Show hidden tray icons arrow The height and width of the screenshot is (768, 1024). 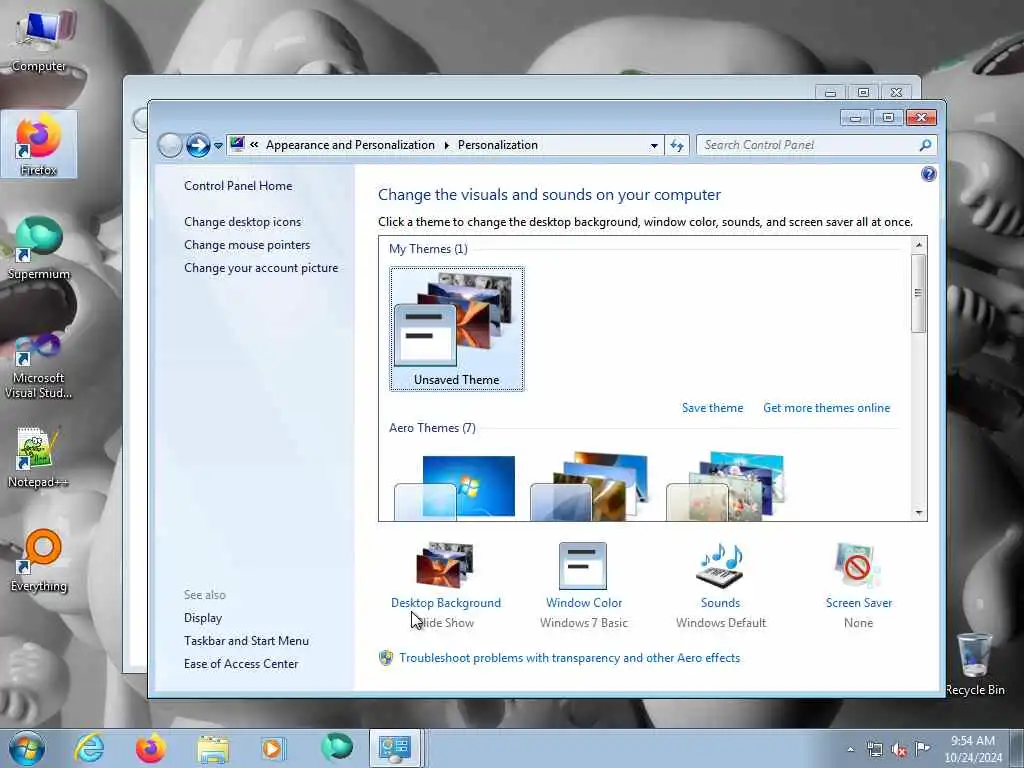850,750
